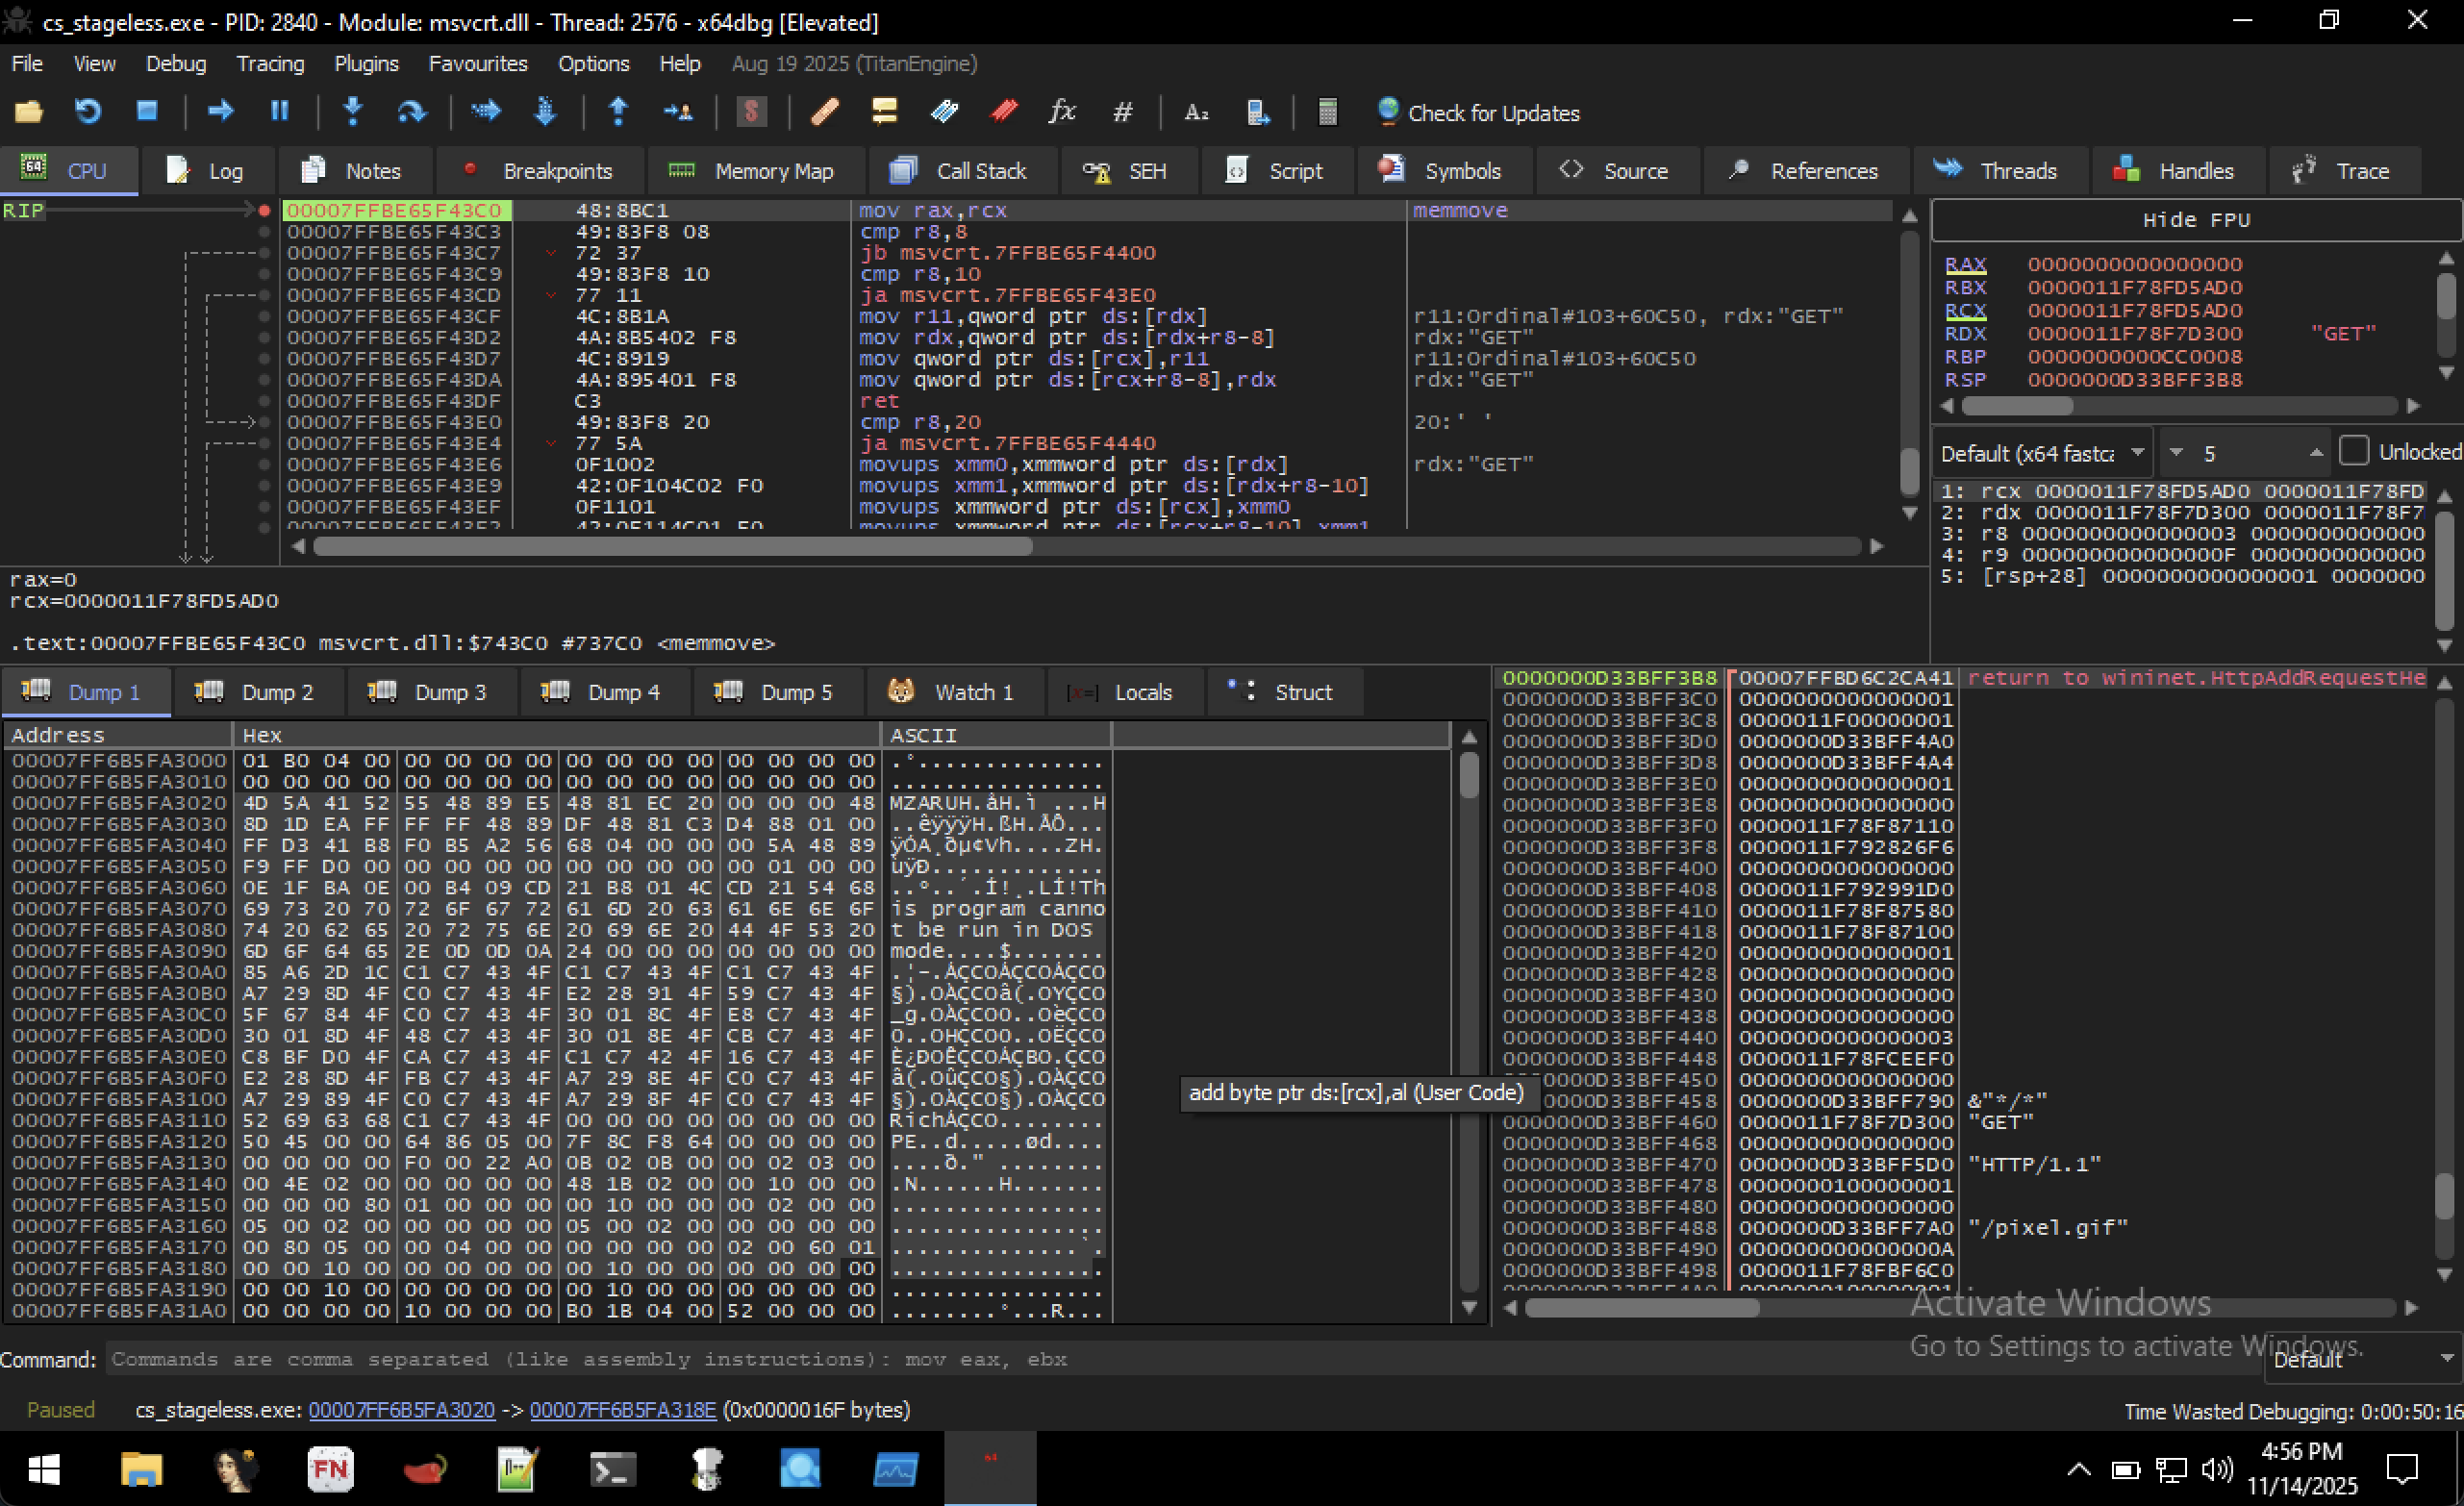Open the Variables hash icon
Screen dimensions: 2464x1506
click(1123, 112)
